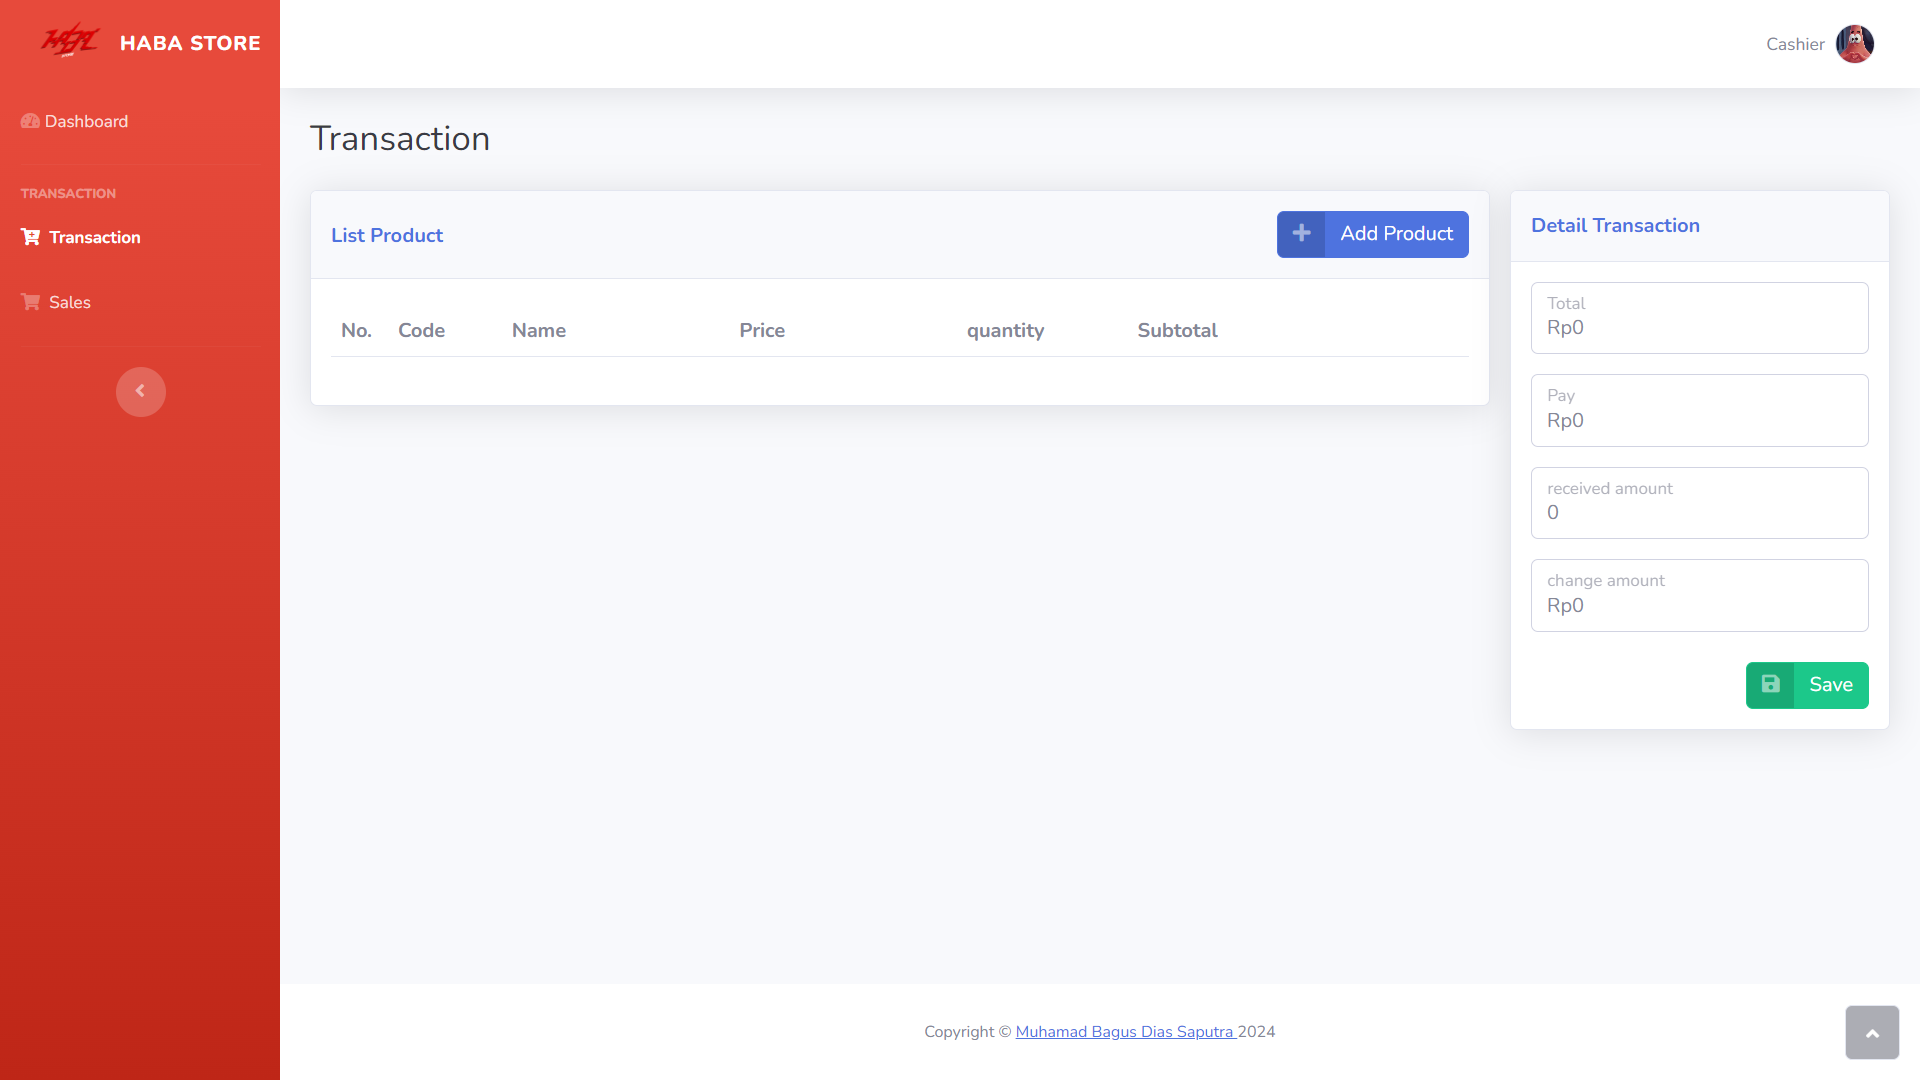
Task: Click the HABA STORE logo icon
Action: click(x=69, y=44)
